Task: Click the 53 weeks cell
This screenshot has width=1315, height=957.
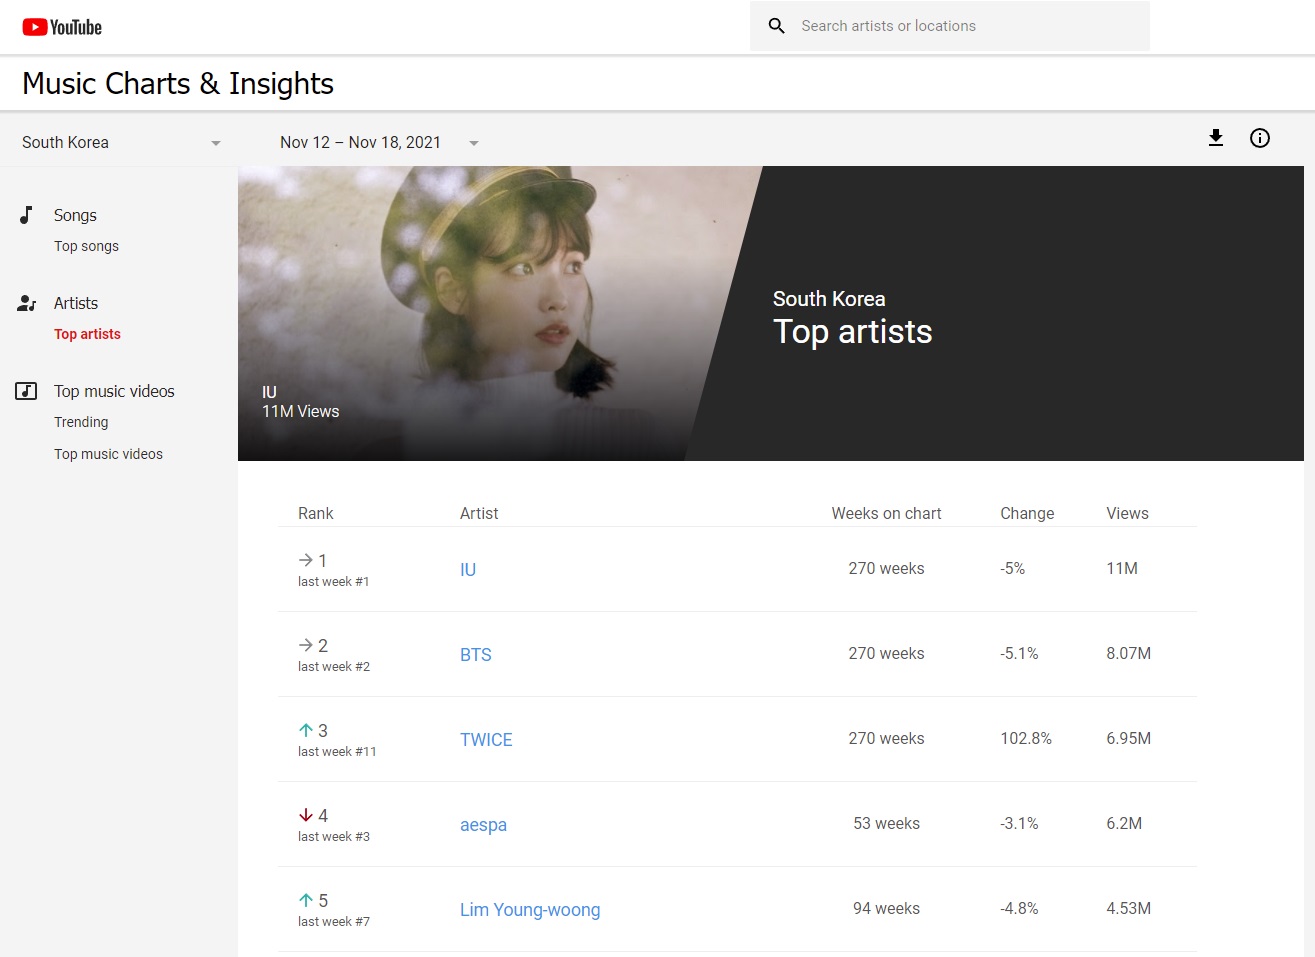Action: click(886, 823)
